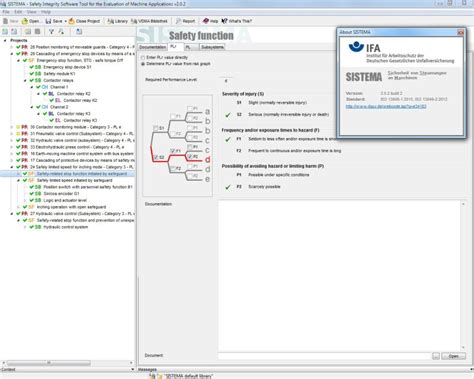This screenshot has height=379, width=474.
Task: Click the SB icon of Safety module K1
Action: [38, 74]
